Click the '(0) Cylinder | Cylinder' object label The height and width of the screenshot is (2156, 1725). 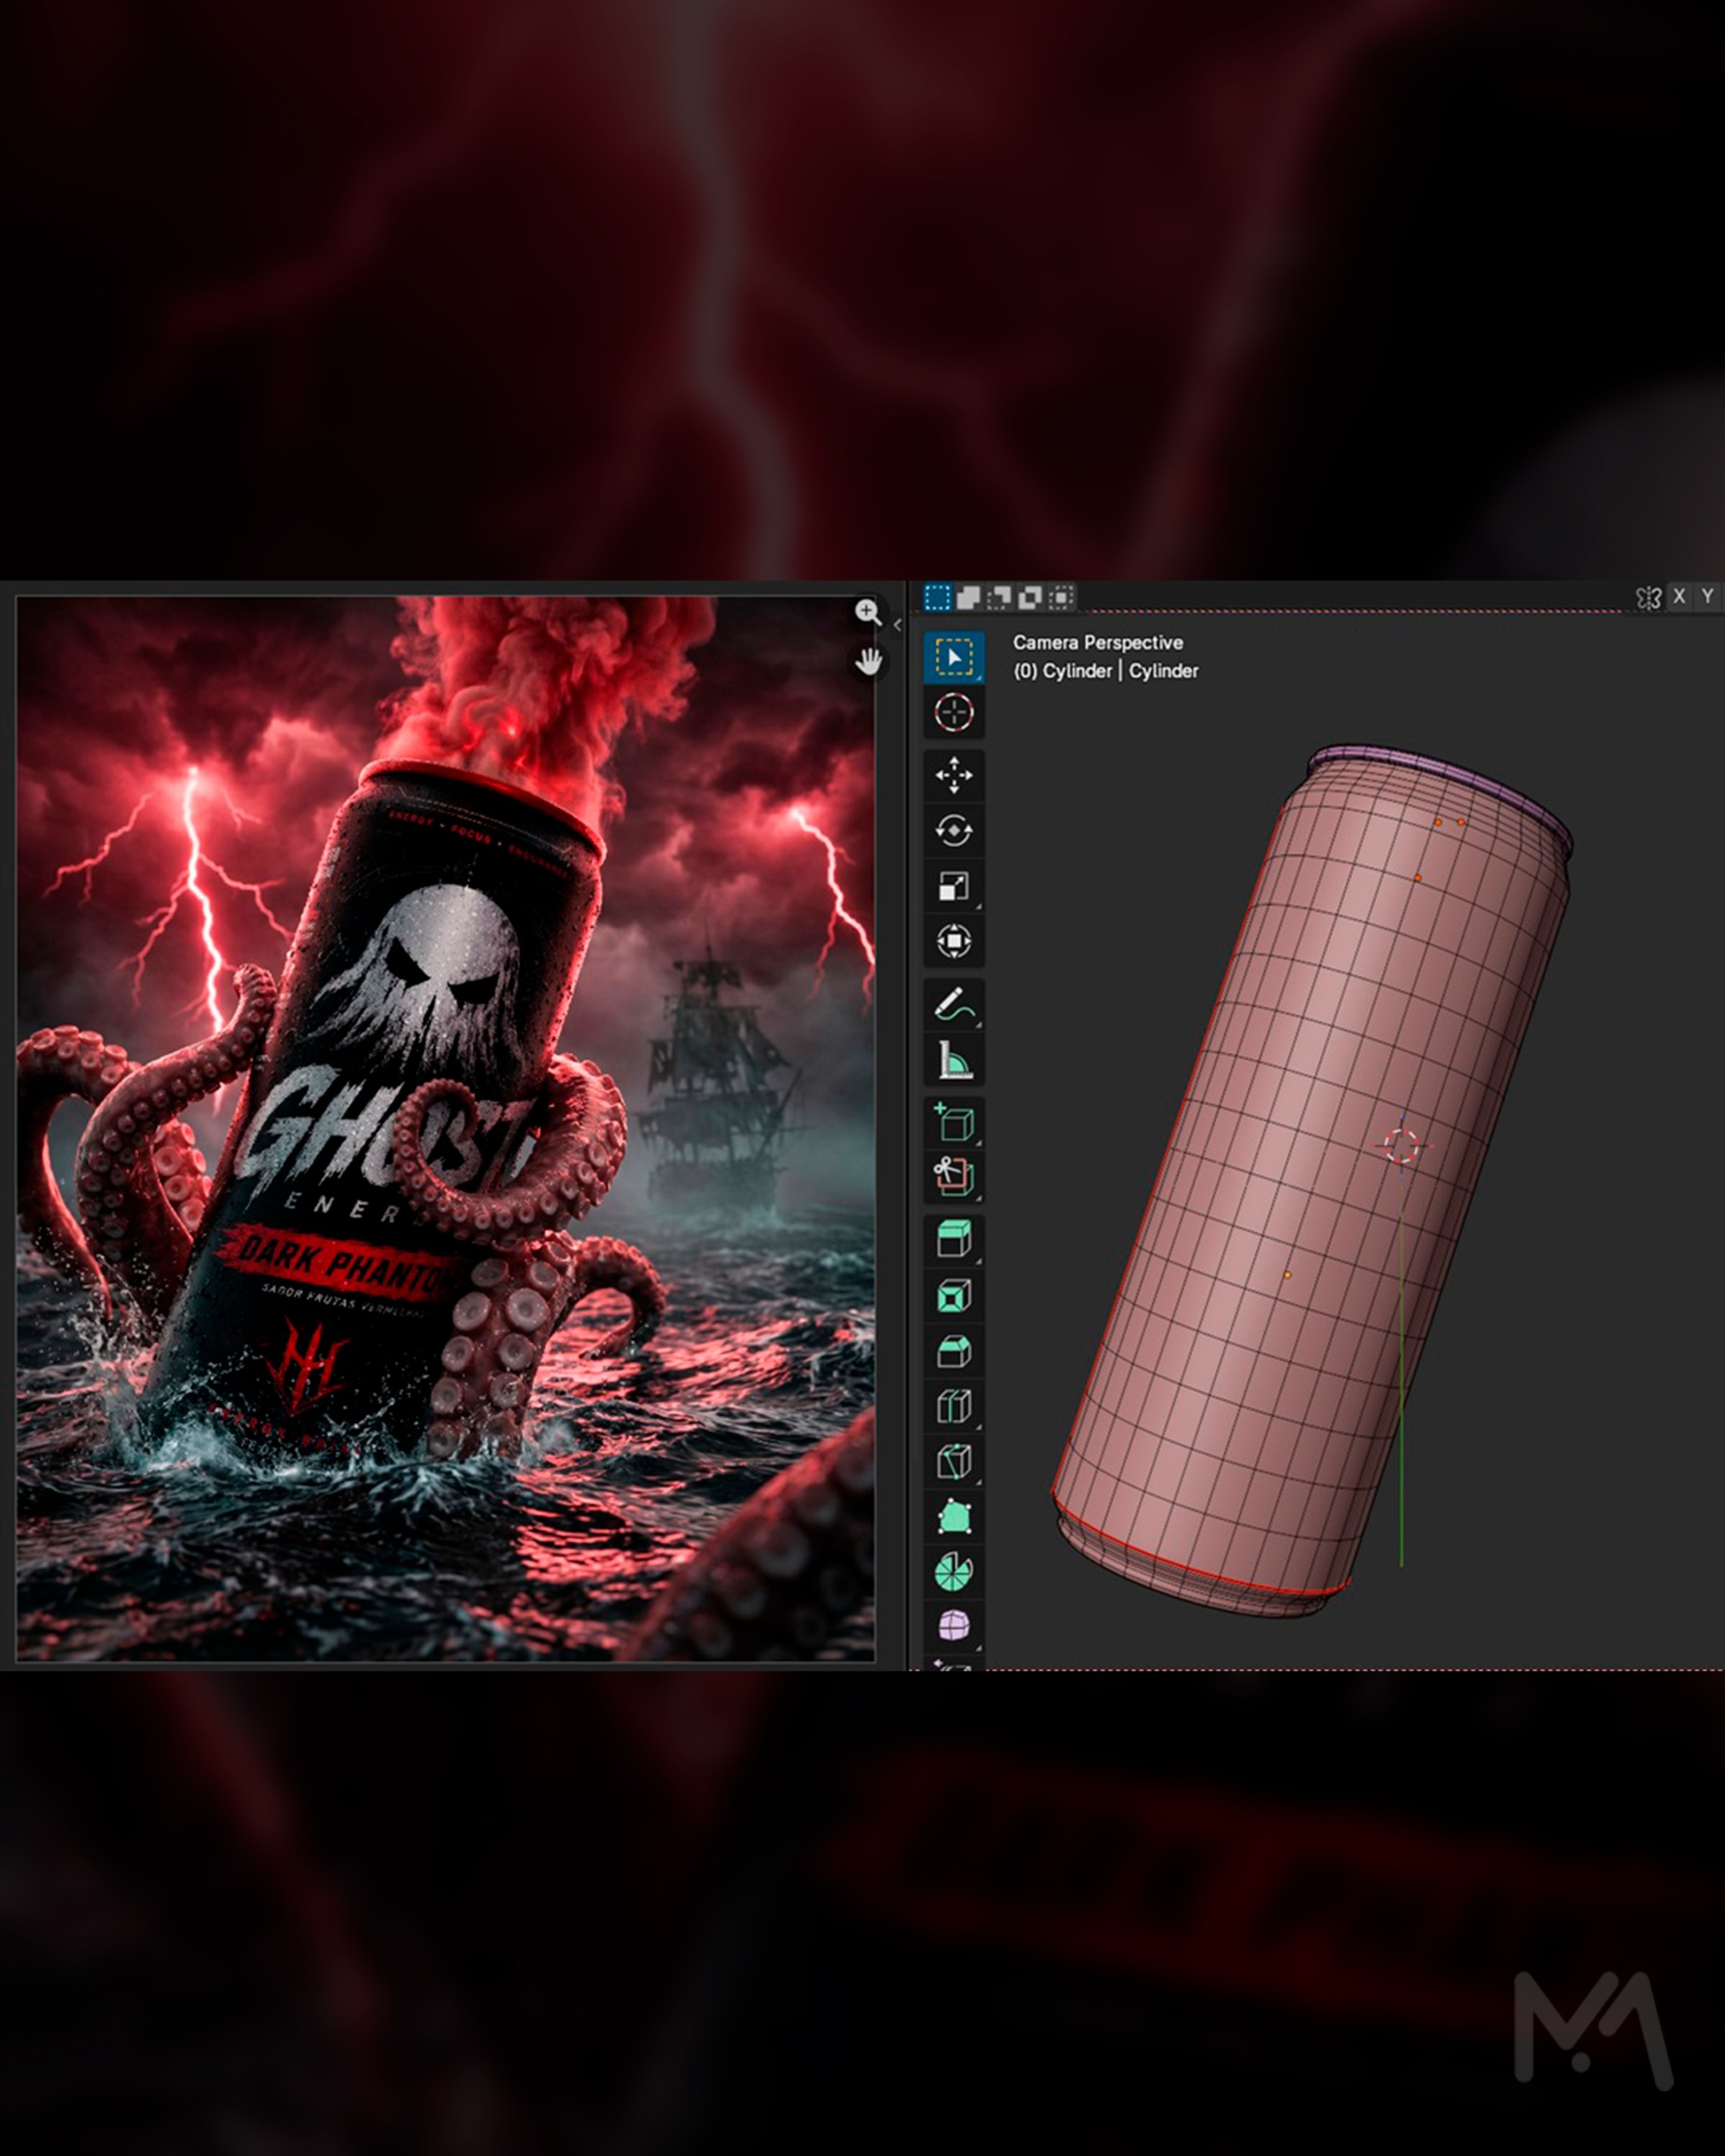click(1105, 671)
